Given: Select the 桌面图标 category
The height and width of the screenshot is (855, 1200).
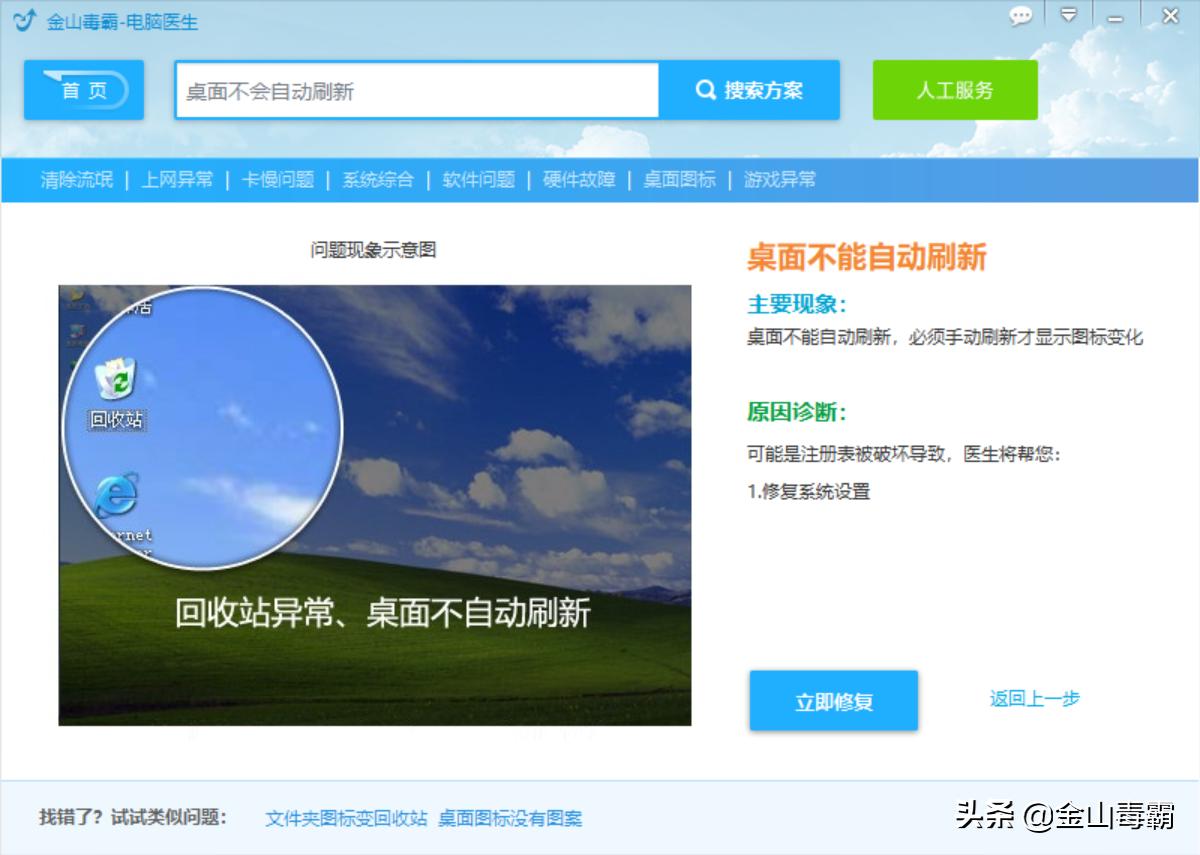Looking at the screenshot, I should click(x=680, y=180).
